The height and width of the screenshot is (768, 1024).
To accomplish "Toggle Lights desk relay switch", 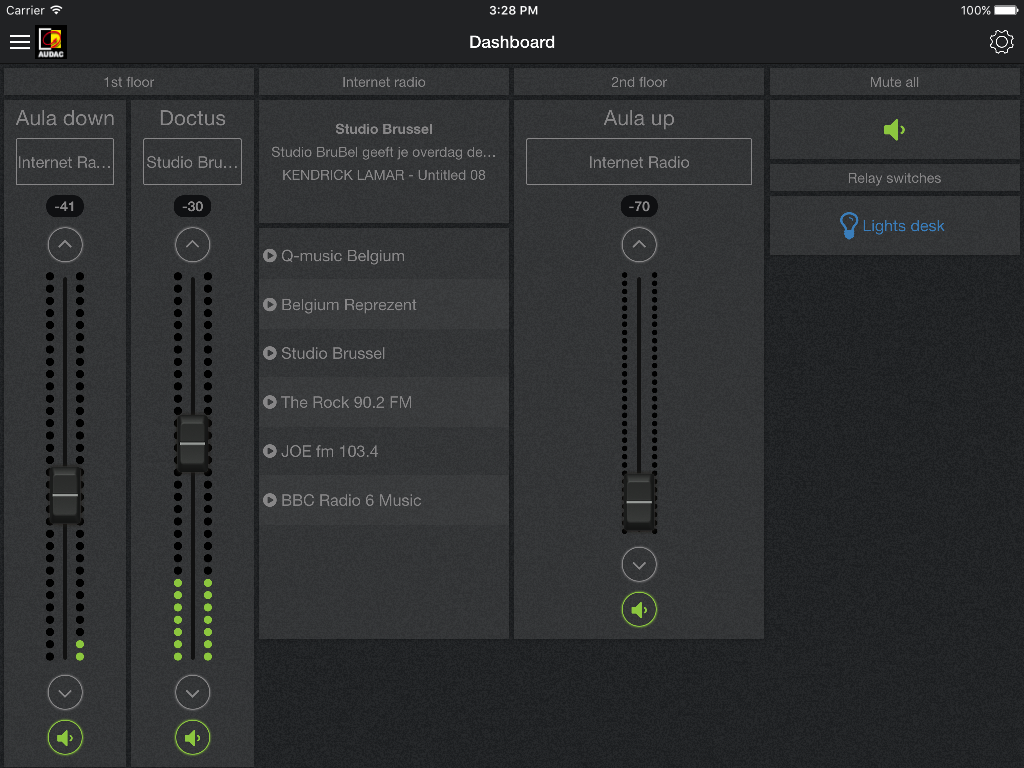I will click(894, 226).
